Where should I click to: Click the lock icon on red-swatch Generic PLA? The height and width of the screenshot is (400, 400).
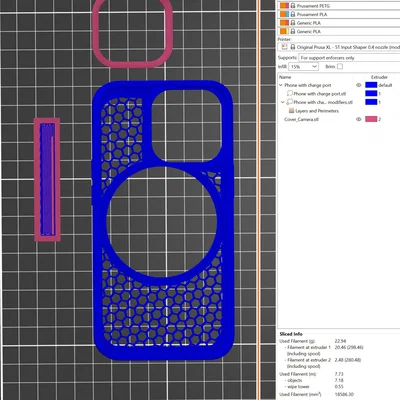(293, 23)
